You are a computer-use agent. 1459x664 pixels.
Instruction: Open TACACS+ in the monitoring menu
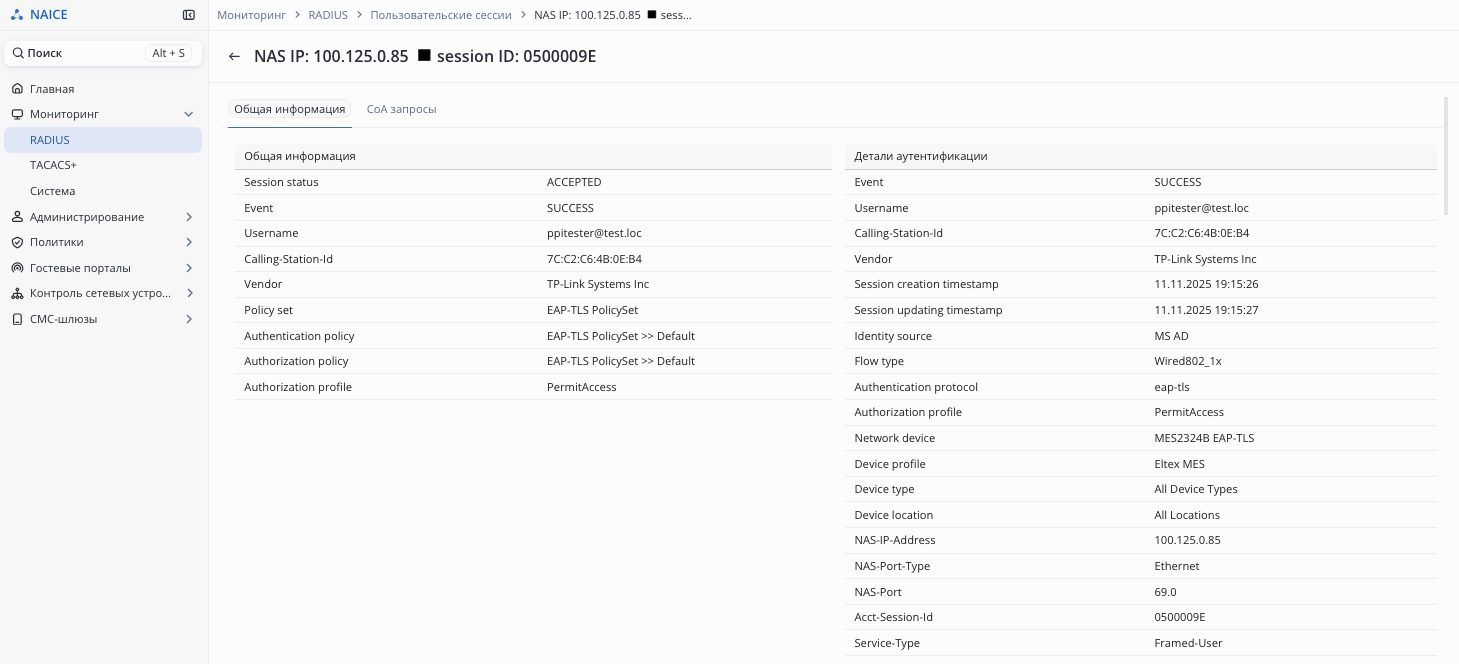pyautogui.click(x=53, y=165)
